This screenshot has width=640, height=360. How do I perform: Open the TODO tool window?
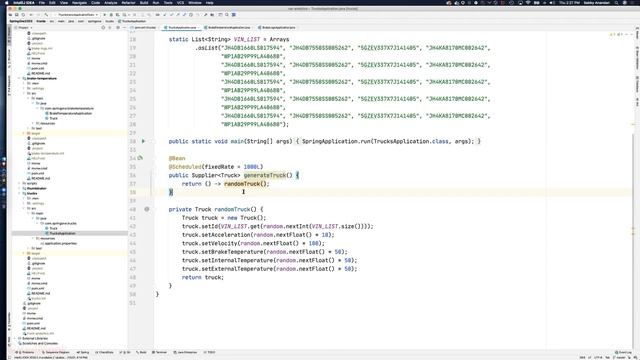[x=210, y=352]
